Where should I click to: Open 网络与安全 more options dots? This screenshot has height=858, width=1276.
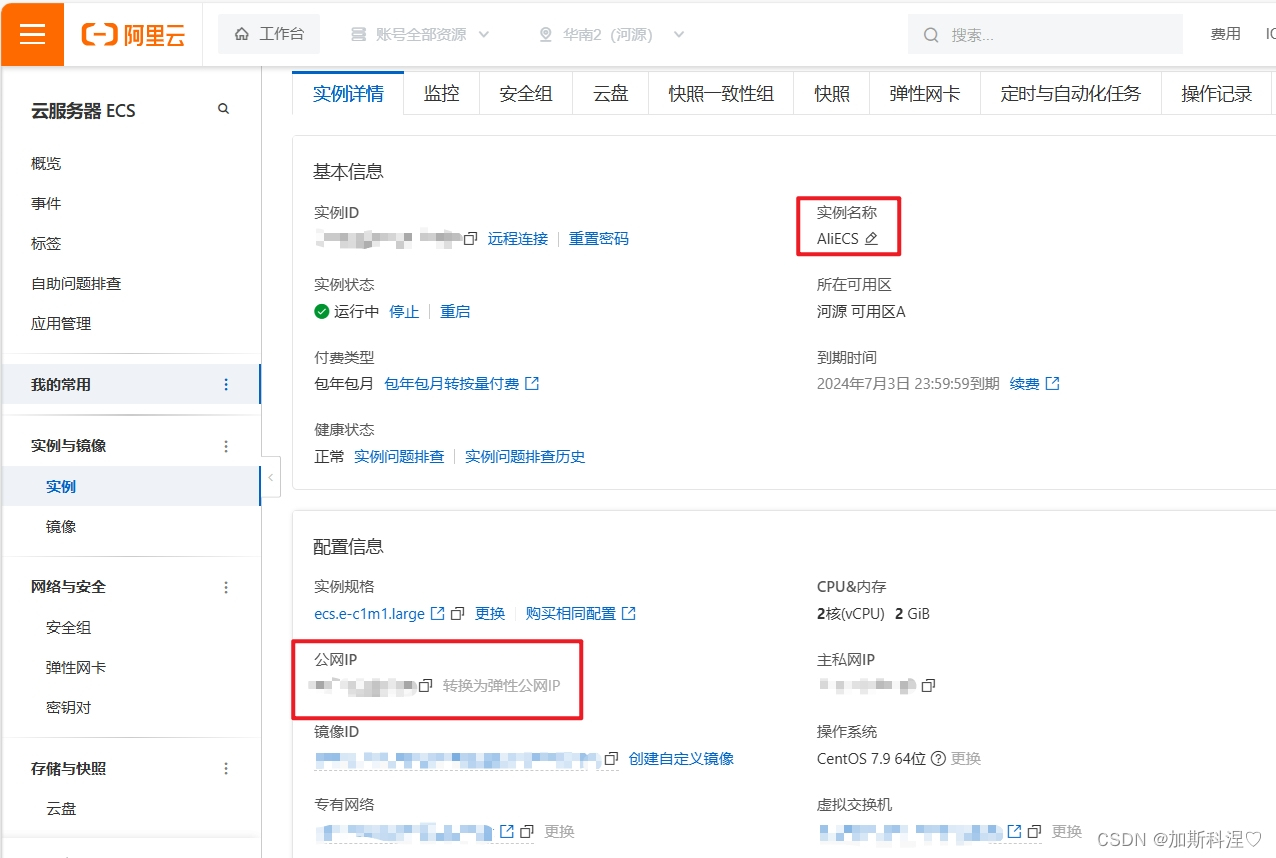tap(226, 587)
